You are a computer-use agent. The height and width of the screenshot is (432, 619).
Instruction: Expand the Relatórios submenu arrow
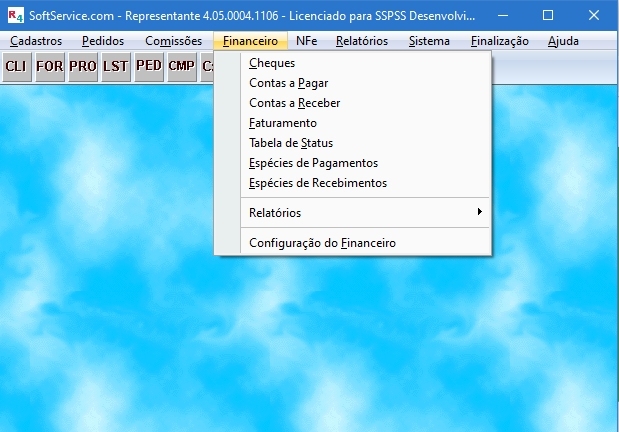pos(480,213)
